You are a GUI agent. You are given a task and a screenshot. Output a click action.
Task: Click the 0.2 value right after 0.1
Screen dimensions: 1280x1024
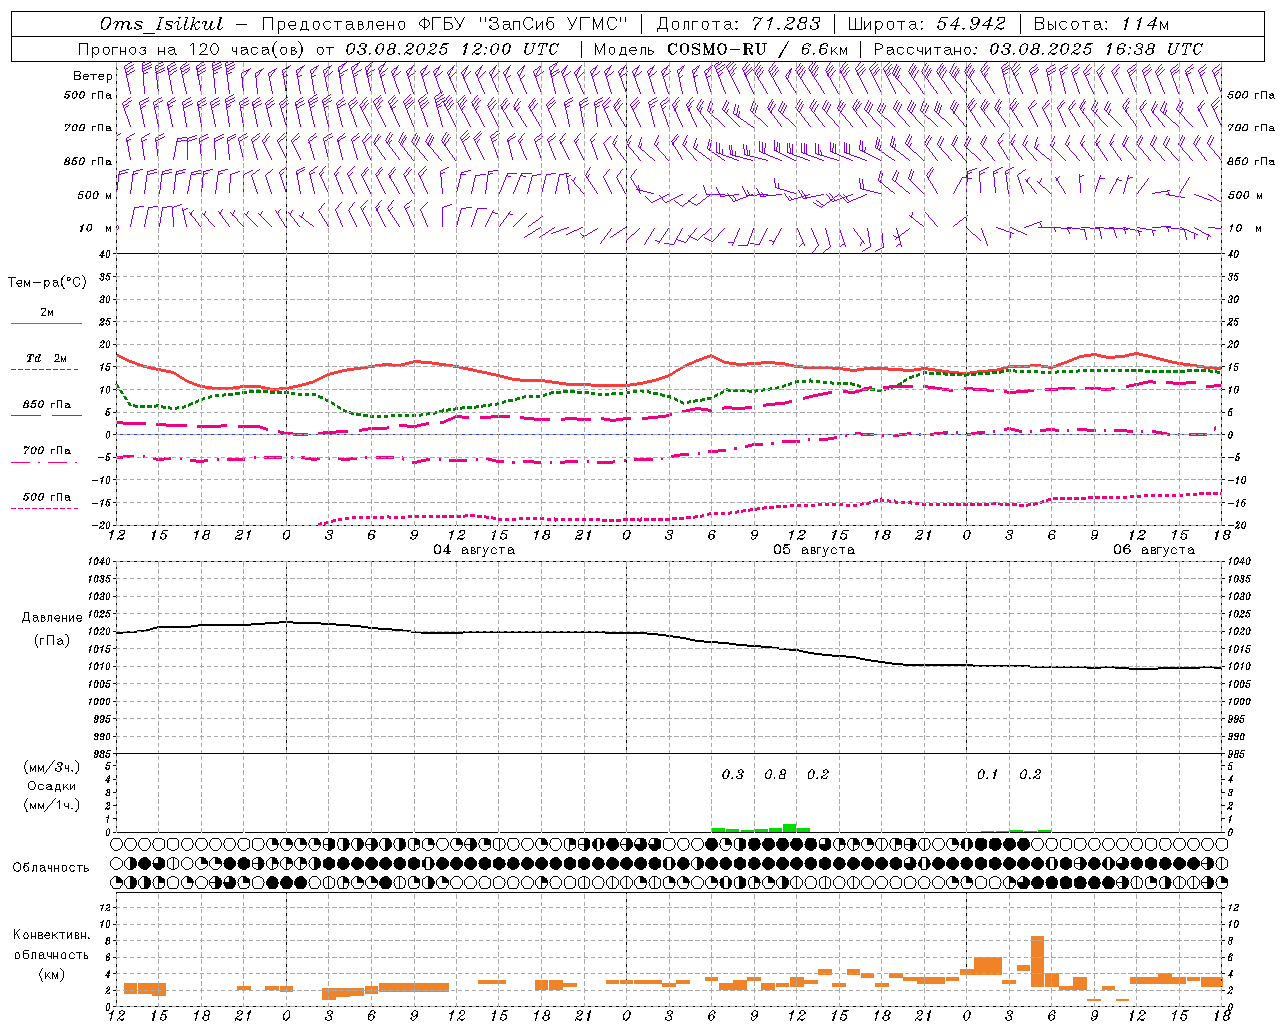(x=1030, y=774)
